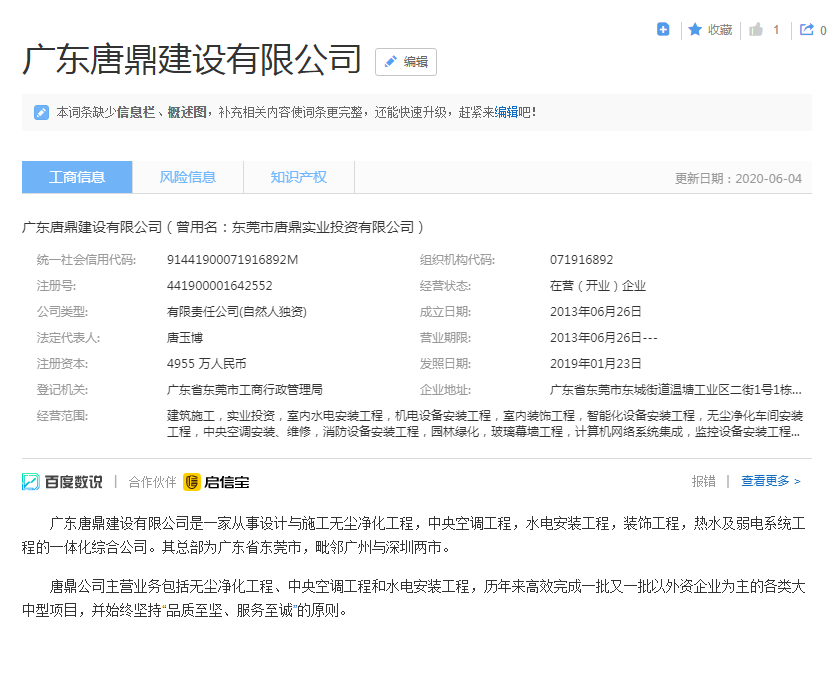This screenshot has height=695, width=836.
Task: Click the star favorite icon
Action: [x=695, y=30]
